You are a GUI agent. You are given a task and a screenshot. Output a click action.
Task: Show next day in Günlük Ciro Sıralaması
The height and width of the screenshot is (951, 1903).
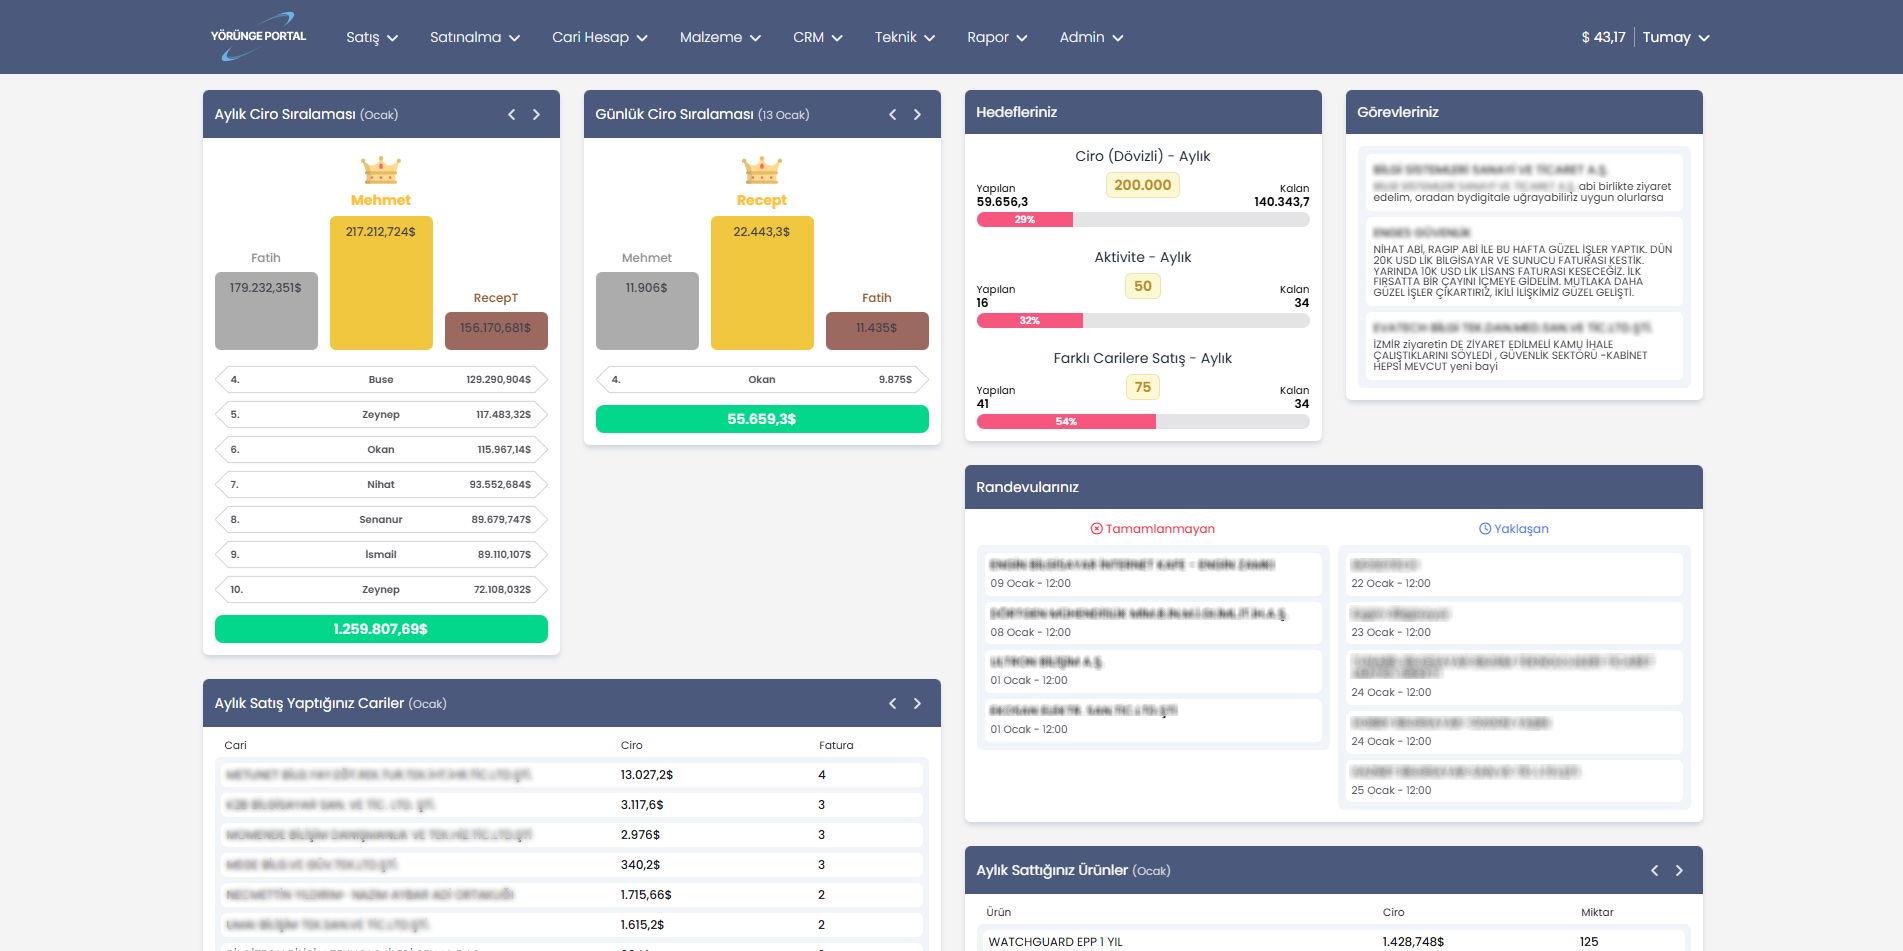coord(917,114)
